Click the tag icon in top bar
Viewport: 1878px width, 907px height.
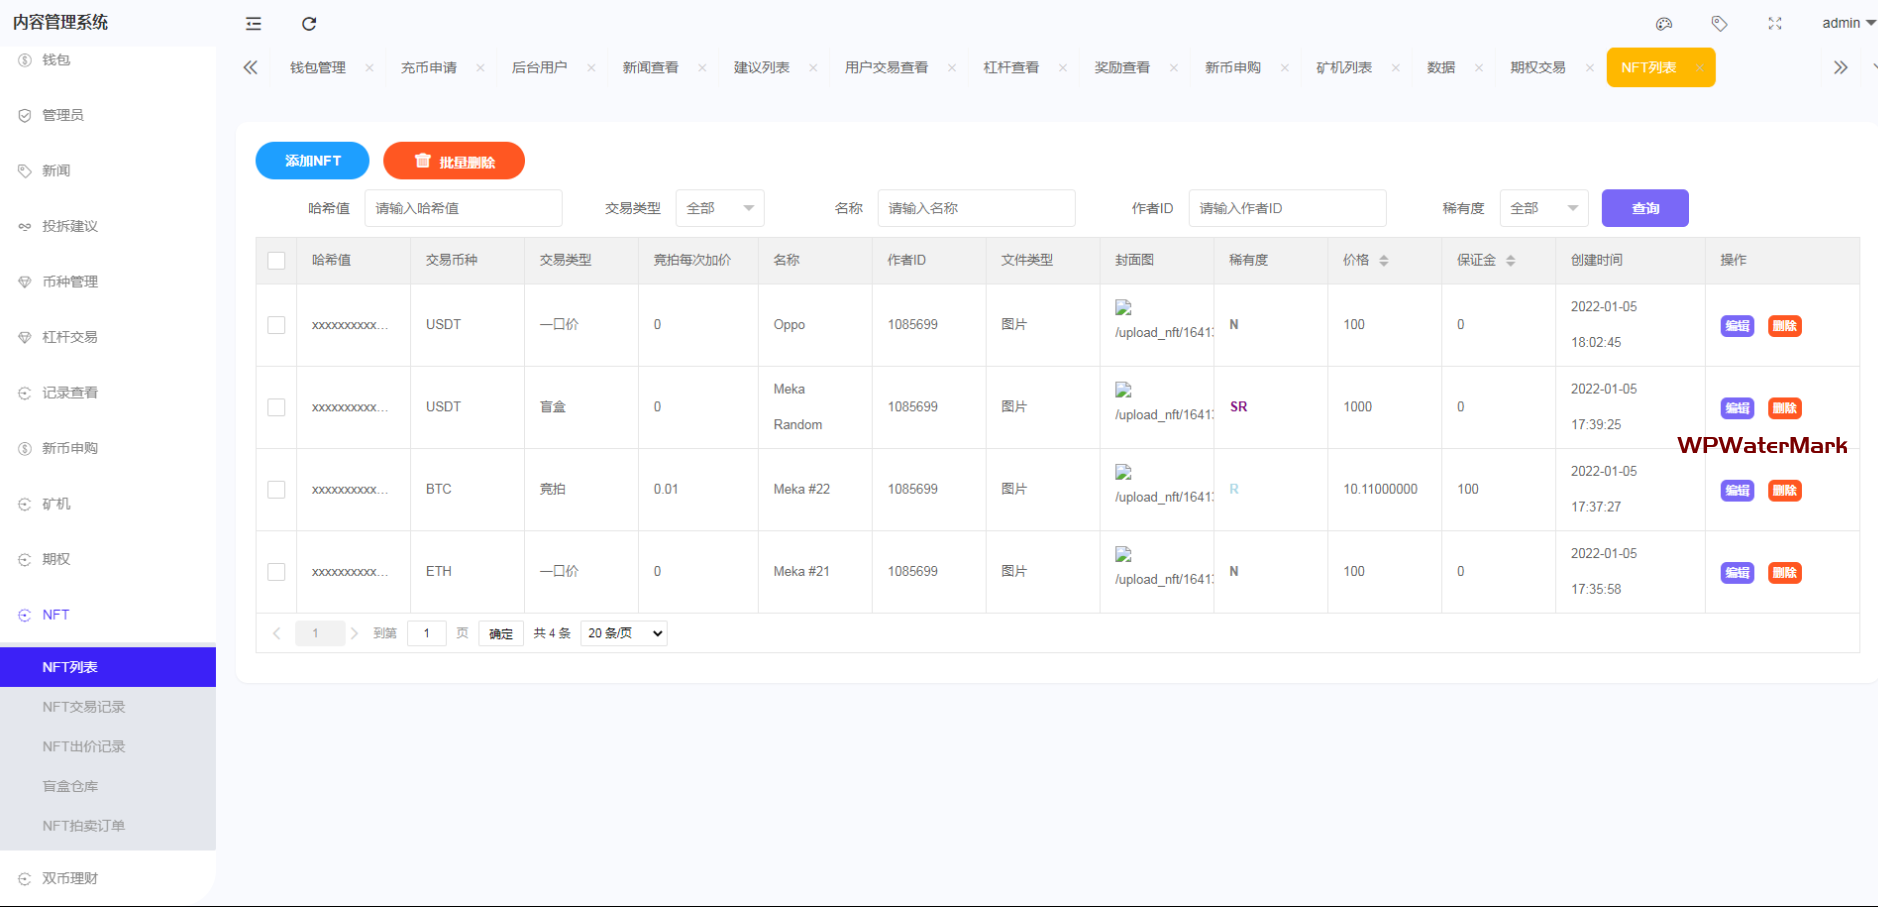1719,24
